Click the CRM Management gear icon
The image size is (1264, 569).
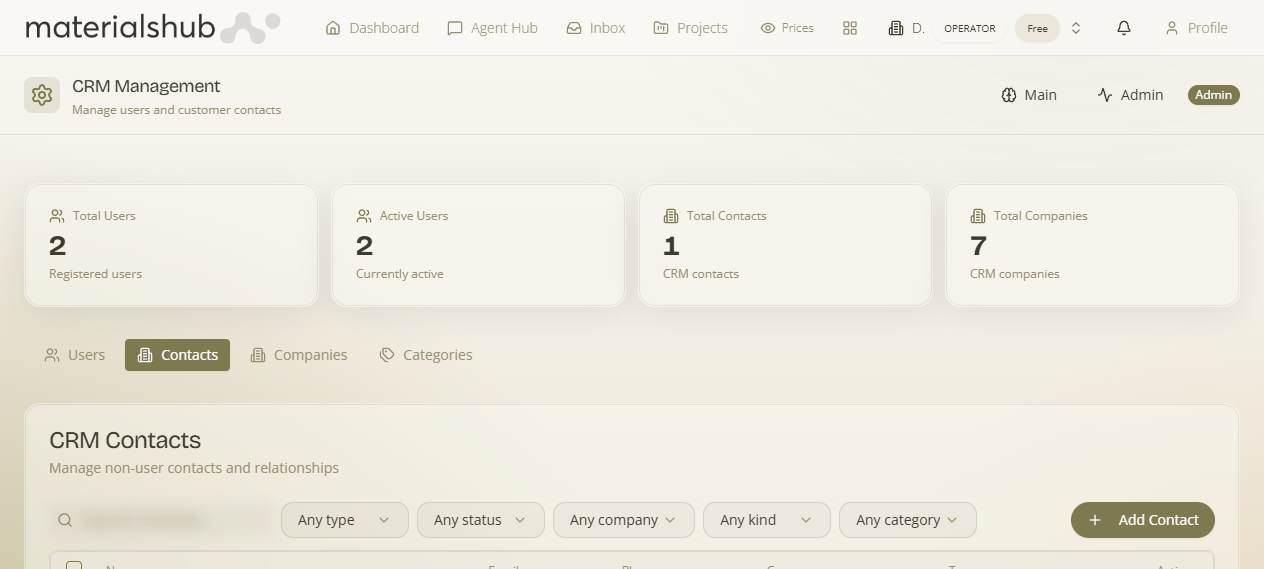click(42, 95)
